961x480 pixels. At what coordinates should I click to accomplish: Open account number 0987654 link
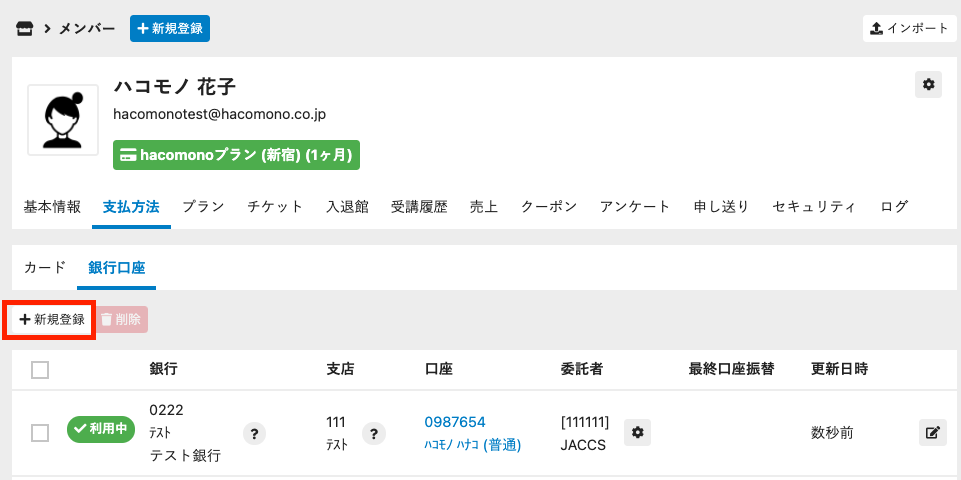[x=455, y=422]
